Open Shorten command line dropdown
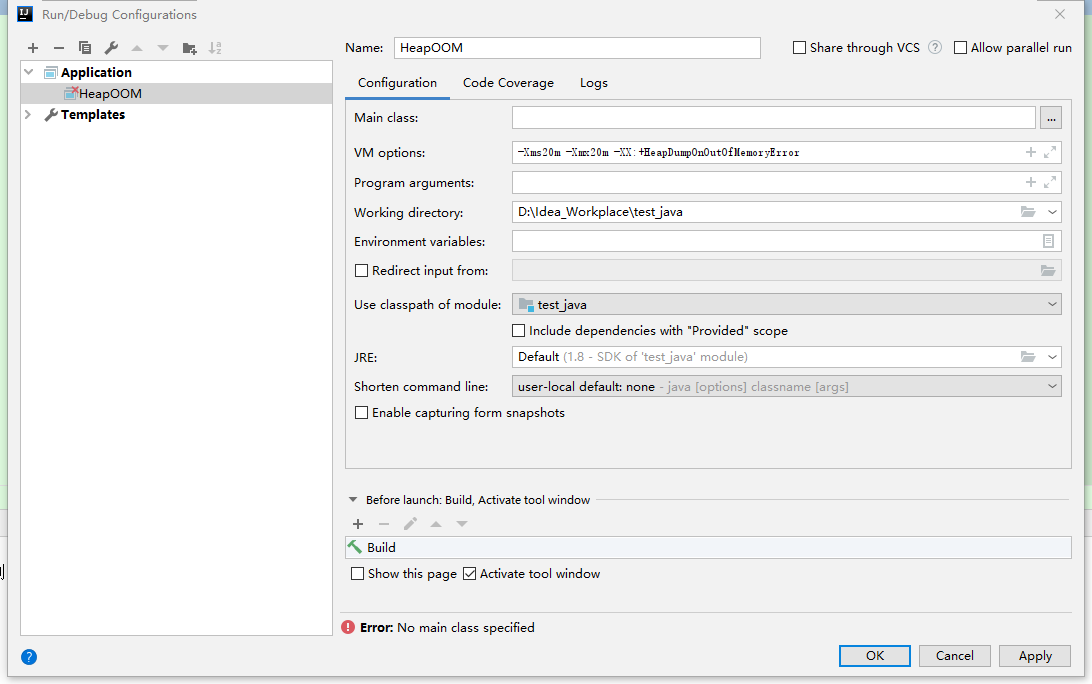This screenshot has width=1092, height=684. pos(786,386)
